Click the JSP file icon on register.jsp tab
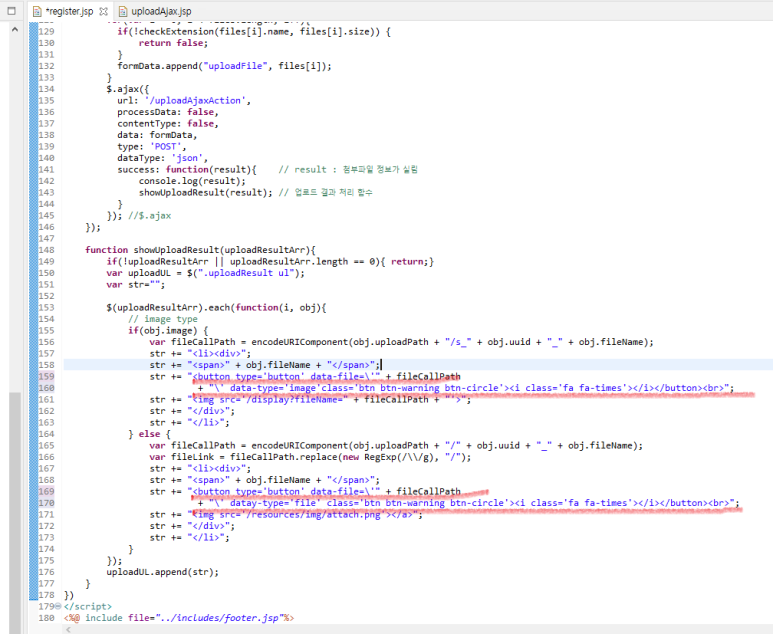The image size is (773, 634). click(36, 11)
